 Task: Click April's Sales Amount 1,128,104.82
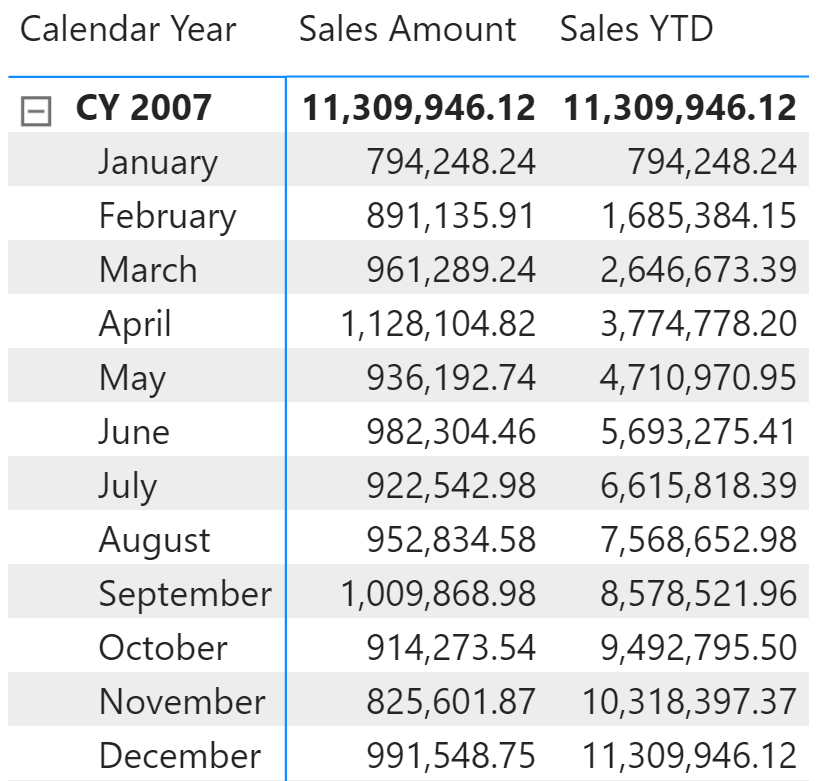pyautogui.click(x=438, y=324)
